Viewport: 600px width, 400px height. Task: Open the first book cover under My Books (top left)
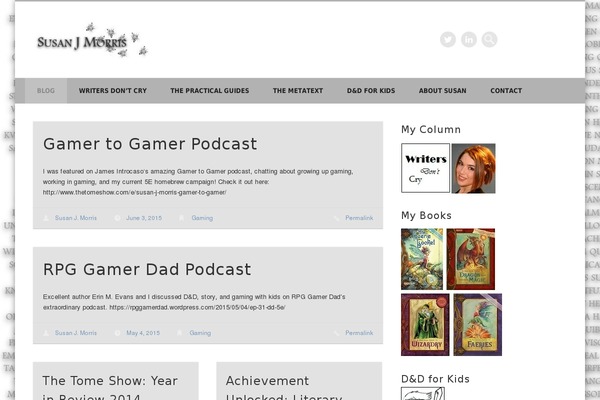[422, 259]
